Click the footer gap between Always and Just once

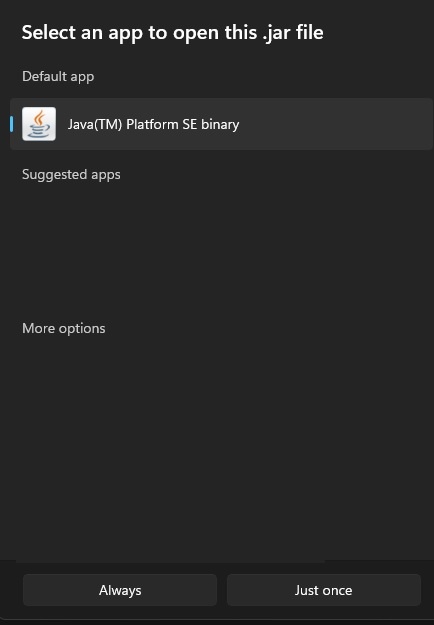point(222,590)
